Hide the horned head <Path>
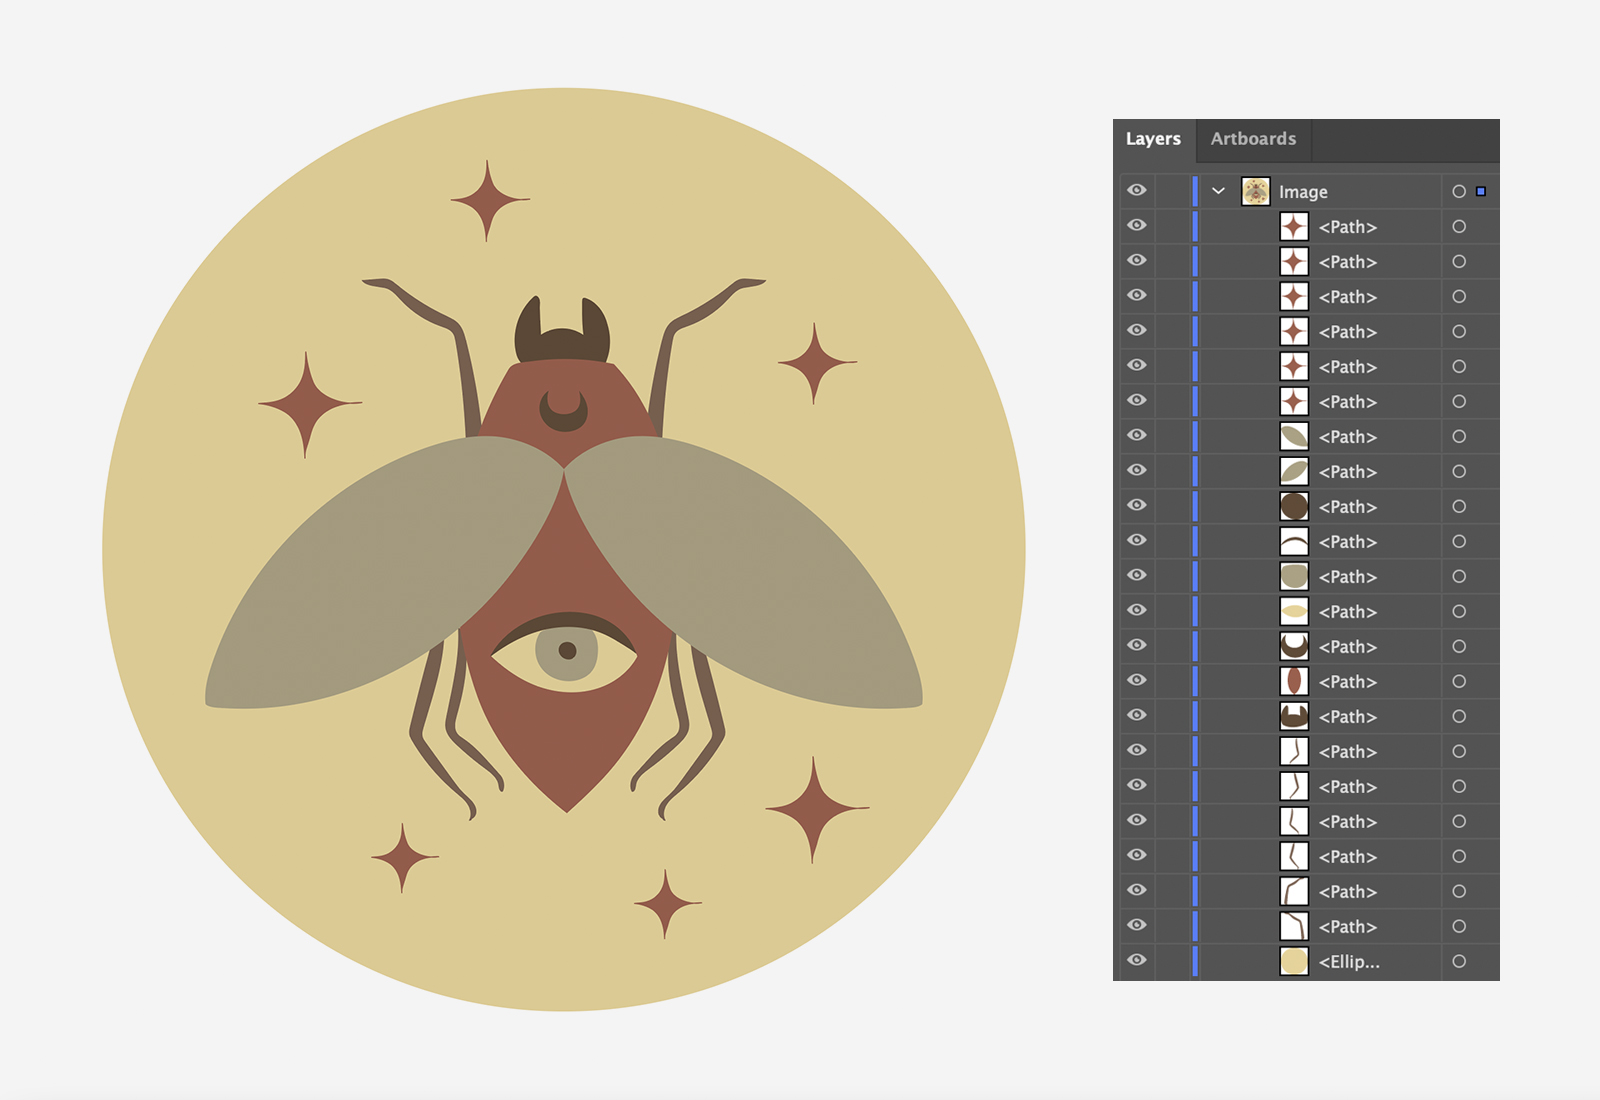Viewport: 1600px width, 1100px height. (1137, 715)
